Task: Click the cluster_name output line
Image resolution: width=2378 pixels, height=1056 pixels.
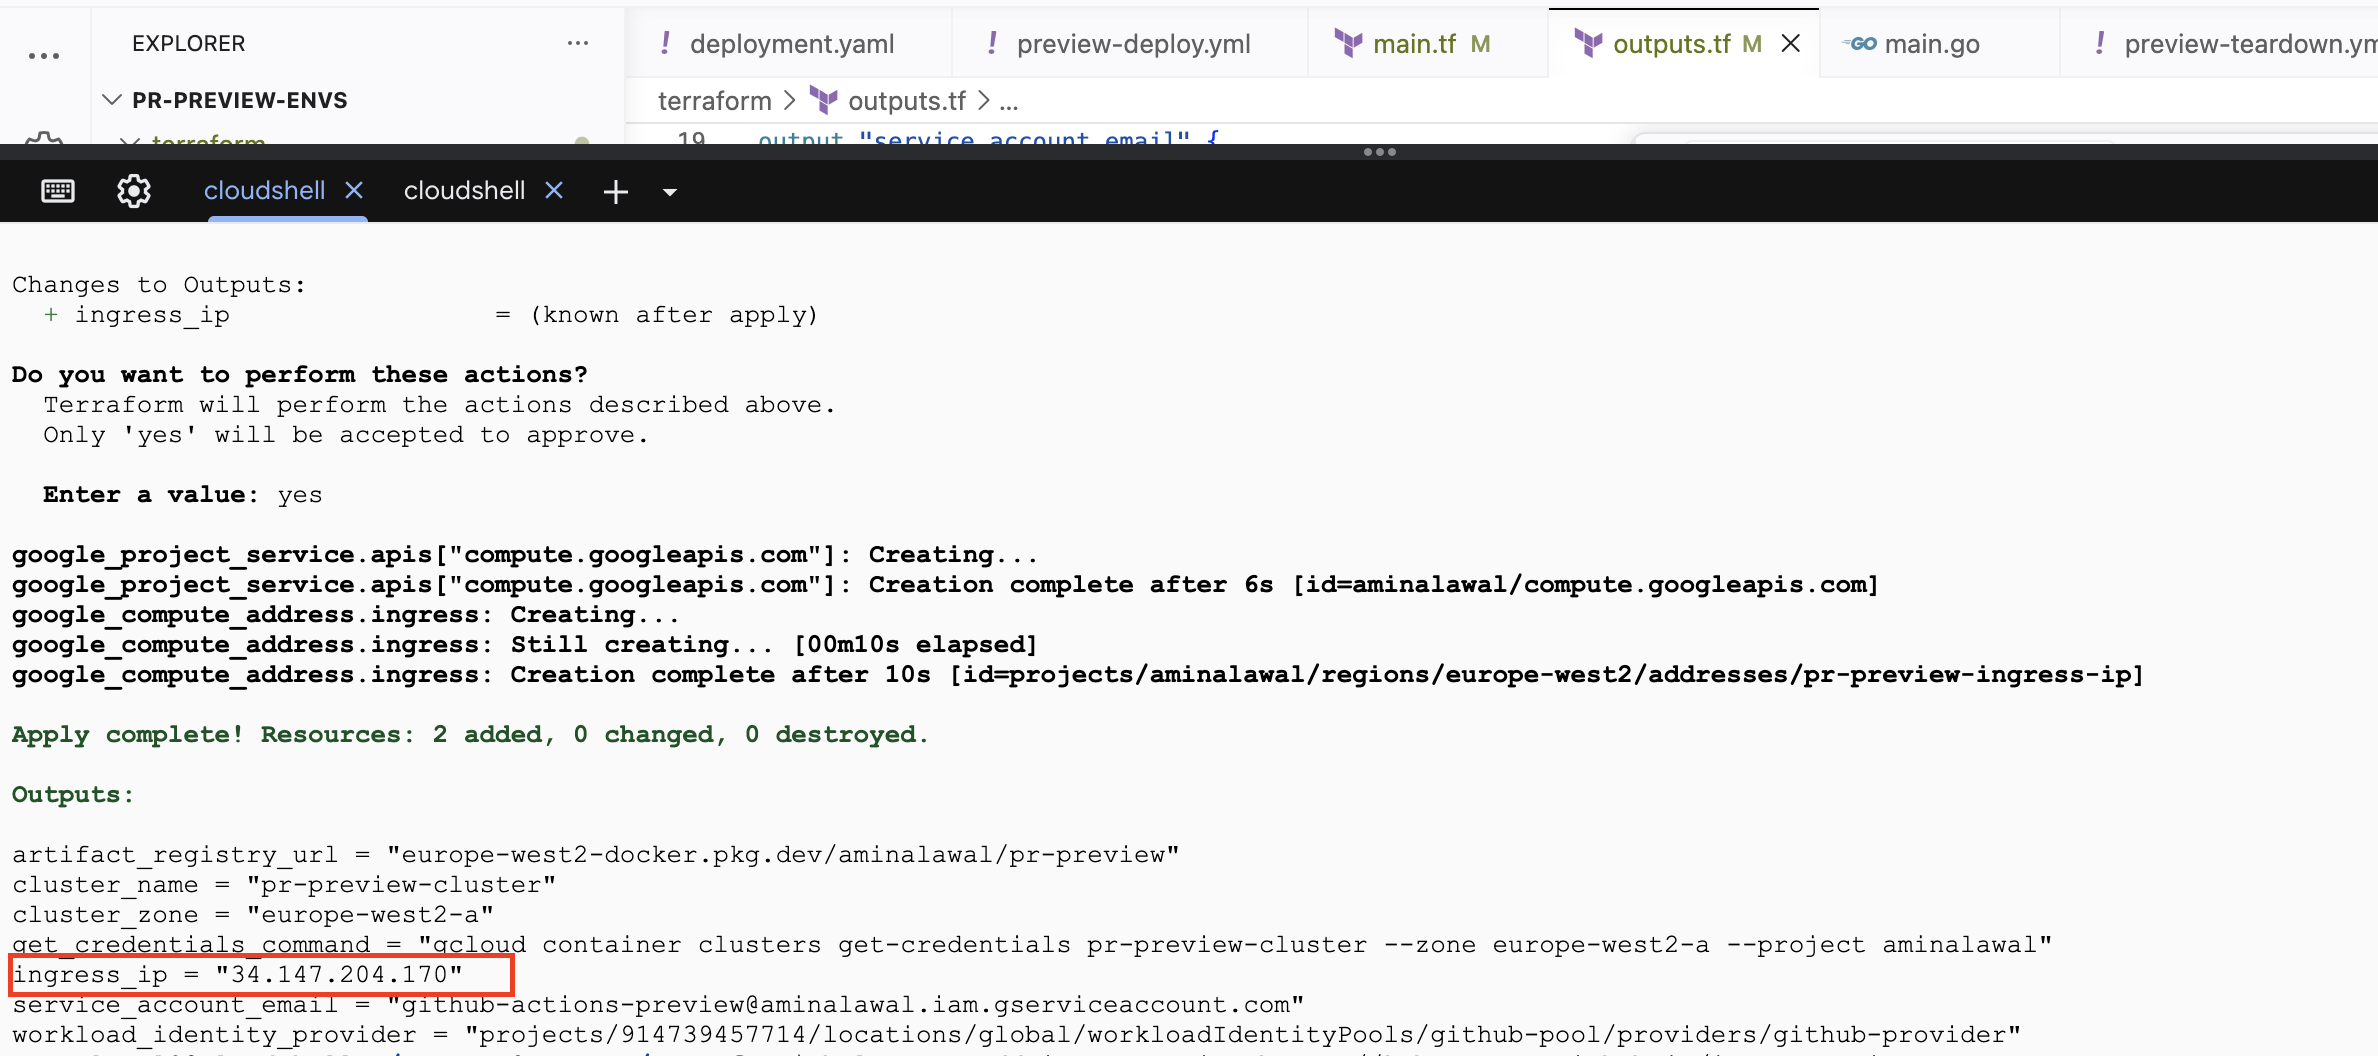Action: (284, 884)
